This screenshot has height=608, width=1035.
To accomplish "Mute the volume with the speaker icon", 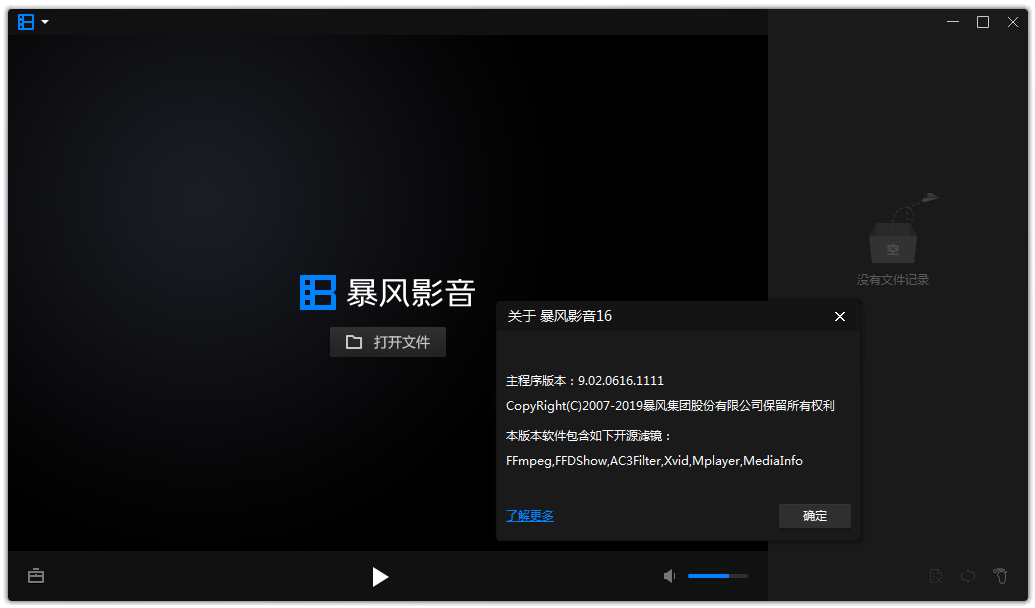I will (x=668, y=576).
